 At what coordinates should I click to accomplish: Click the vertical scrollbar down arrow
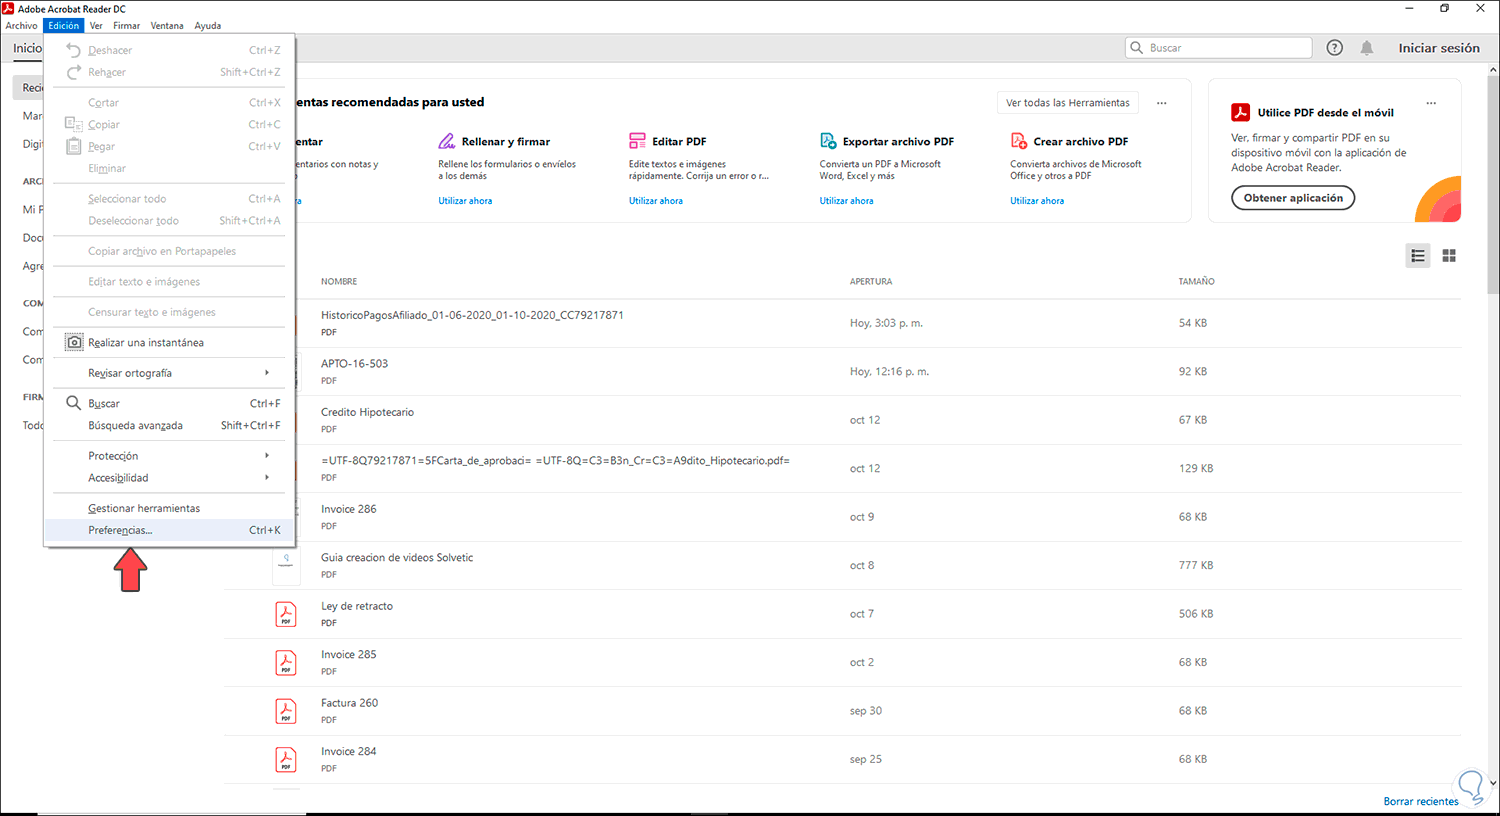[x=1493, y=784]
